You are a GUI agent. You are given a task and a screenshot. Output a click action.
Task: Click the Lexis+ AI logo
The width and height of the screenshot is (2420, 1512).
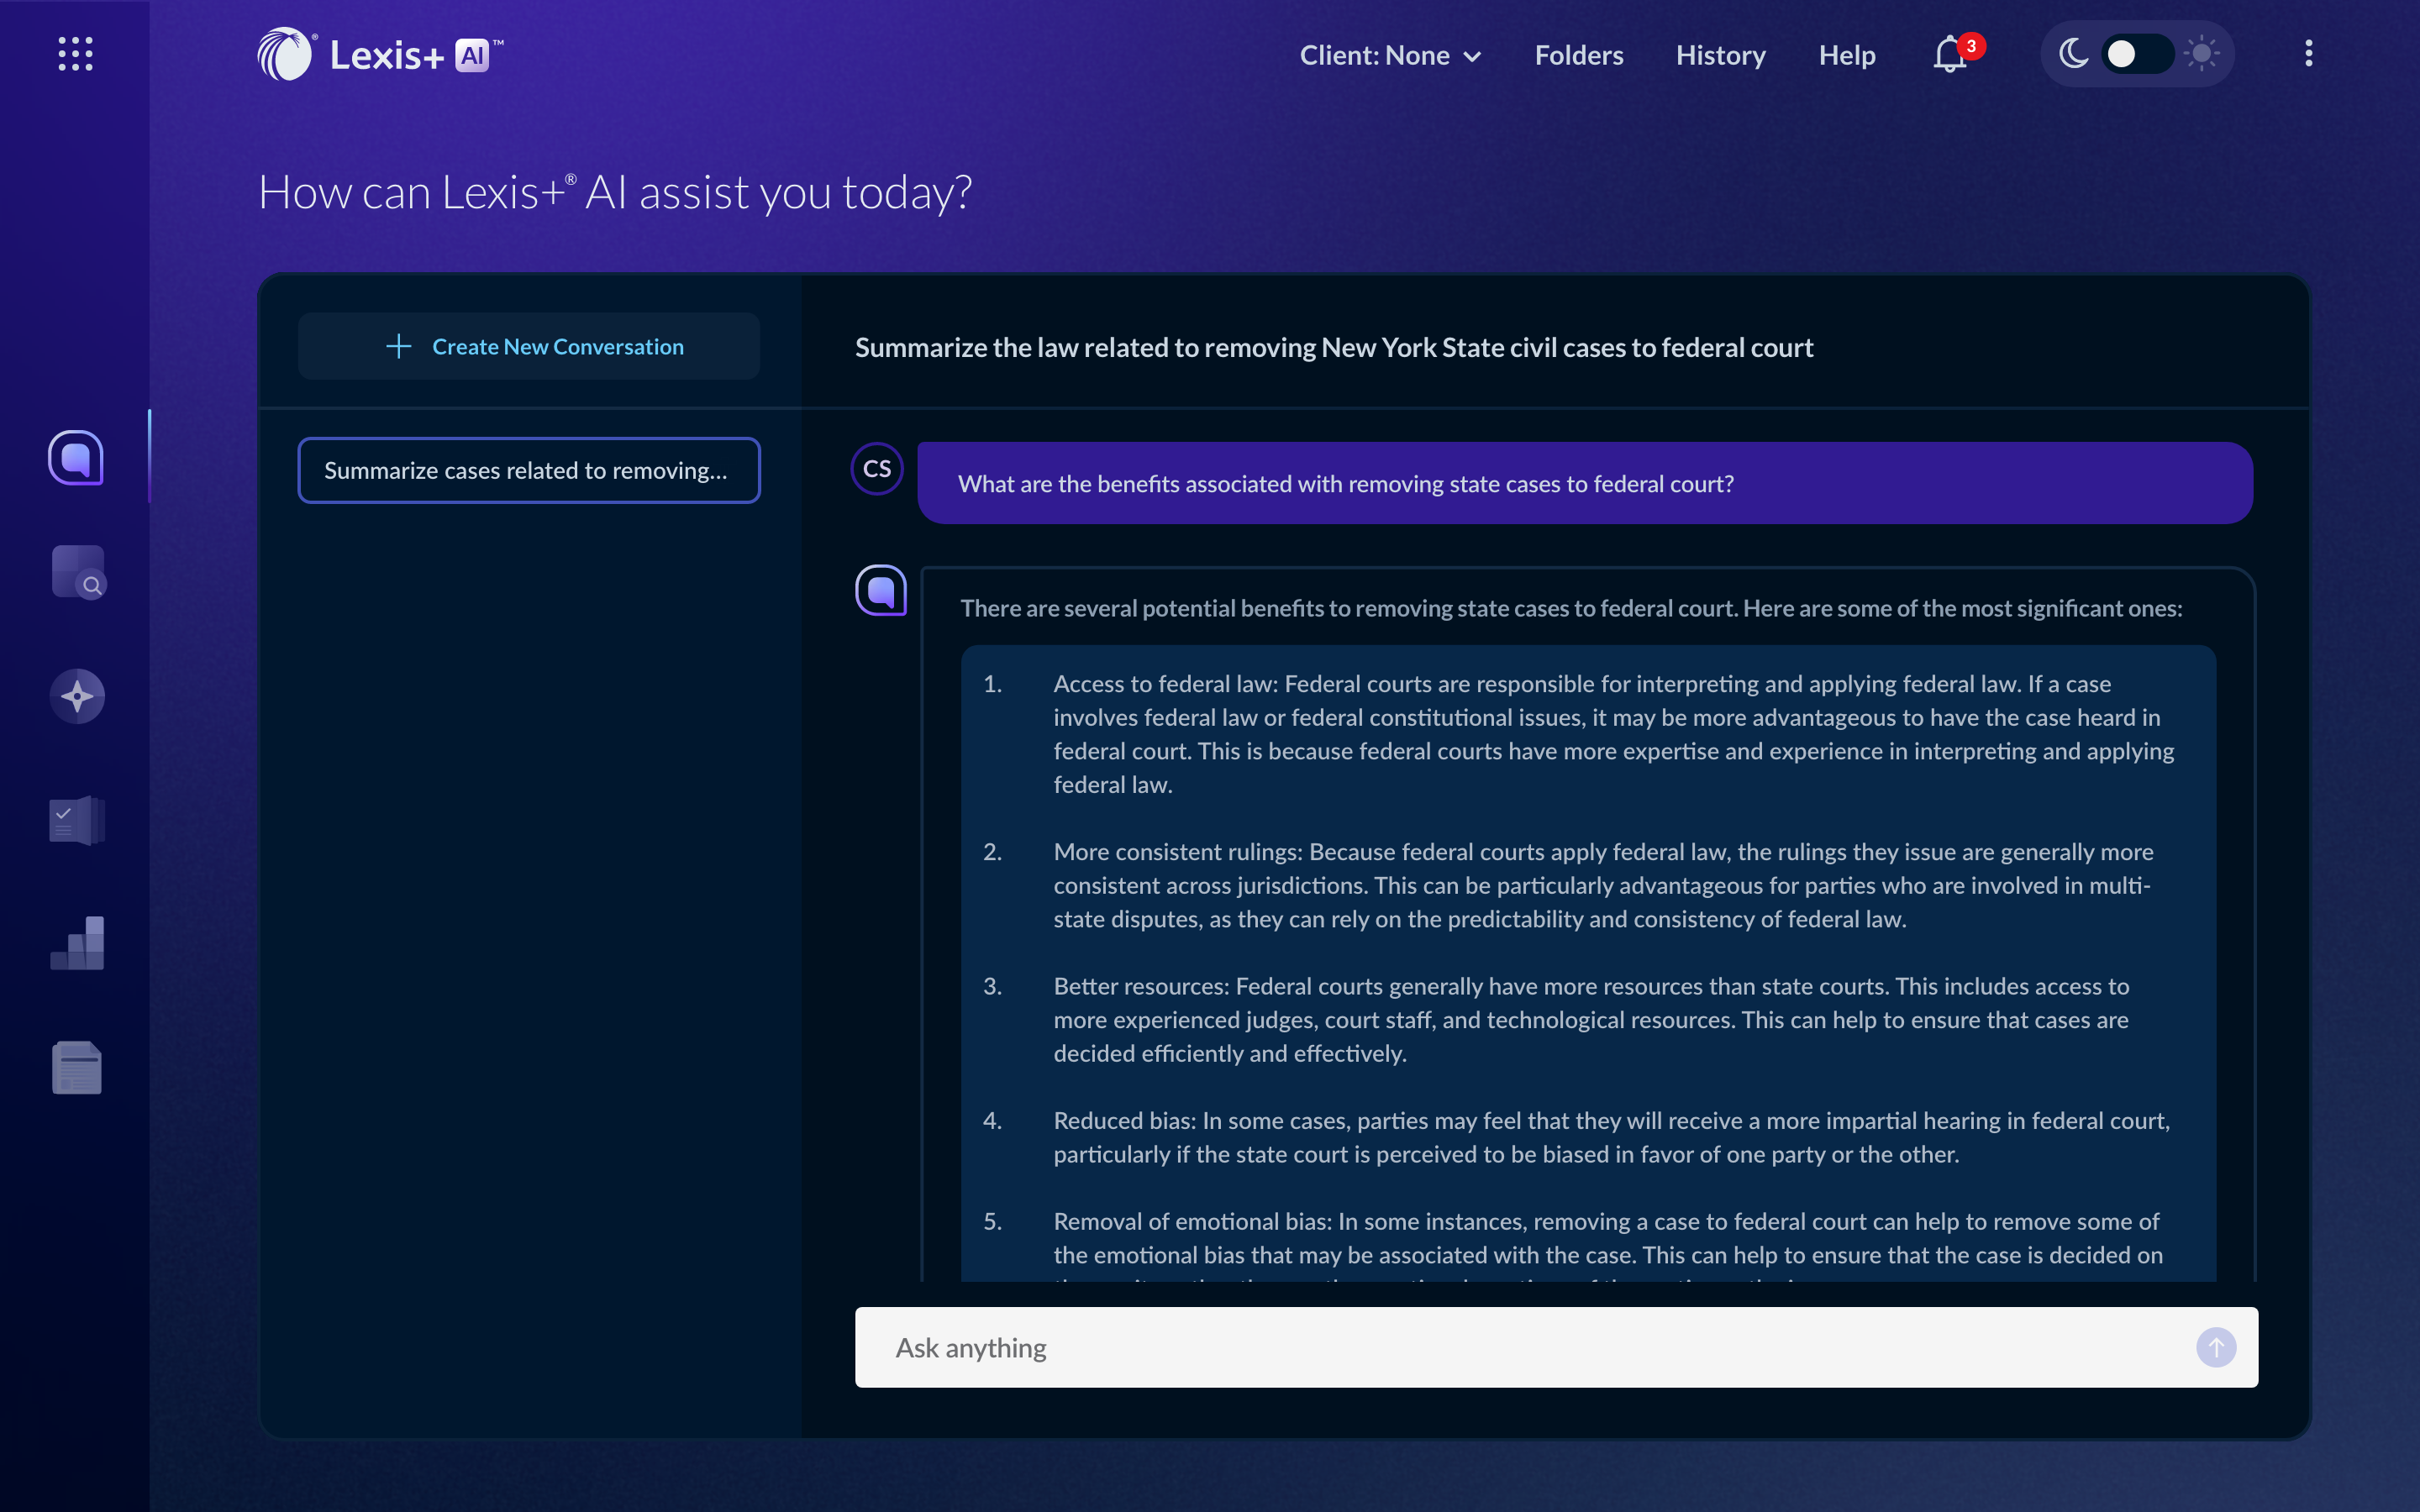(380, 54)
